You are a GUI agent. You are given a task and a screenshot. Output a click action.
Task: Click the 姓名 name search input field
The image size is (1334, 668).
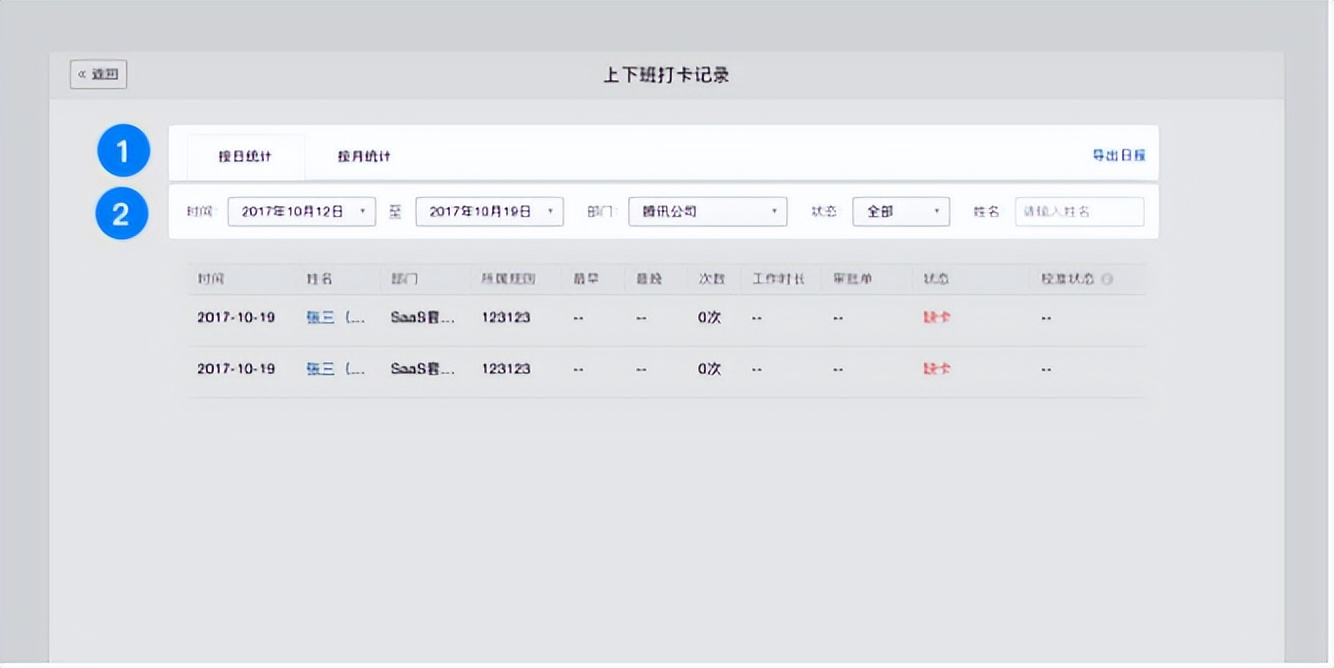point(1078,211)
